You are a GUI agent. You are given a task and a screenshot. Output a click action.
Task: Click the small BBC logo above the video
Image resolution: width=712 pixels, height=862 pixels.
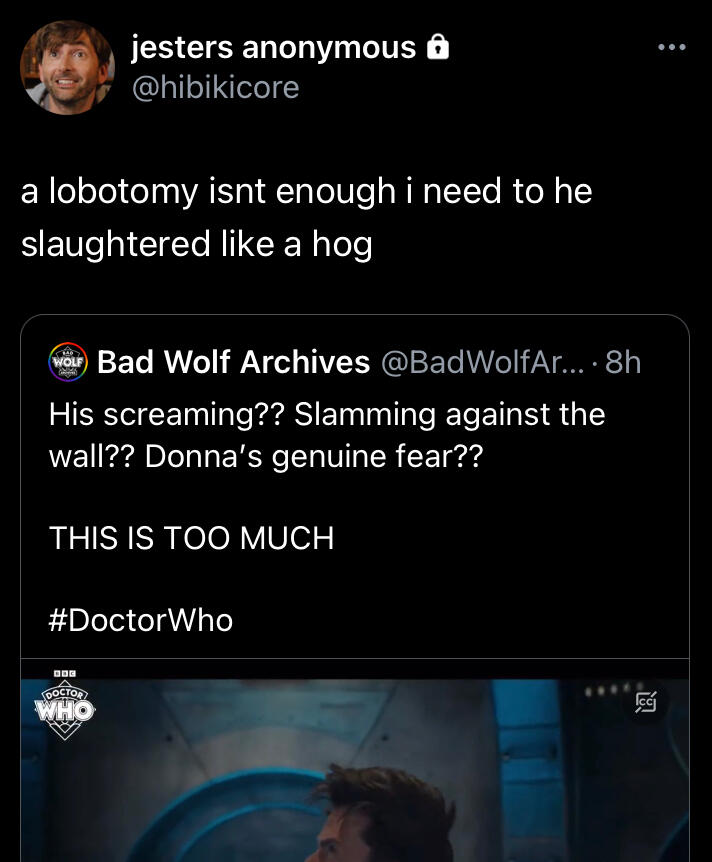(x=65, y=674)
